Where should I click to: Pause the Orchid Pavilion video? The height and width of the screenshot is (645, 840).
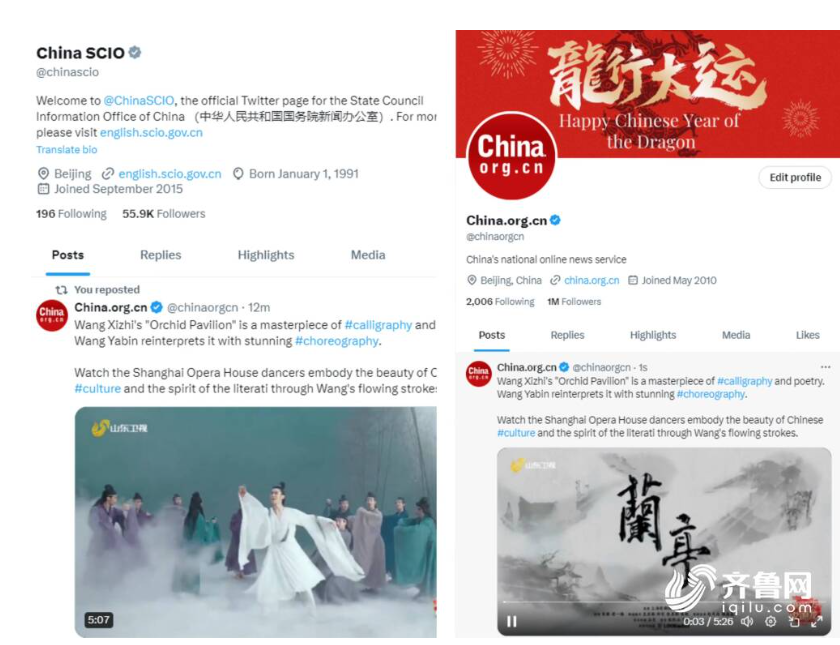click(x=512, y=621)
